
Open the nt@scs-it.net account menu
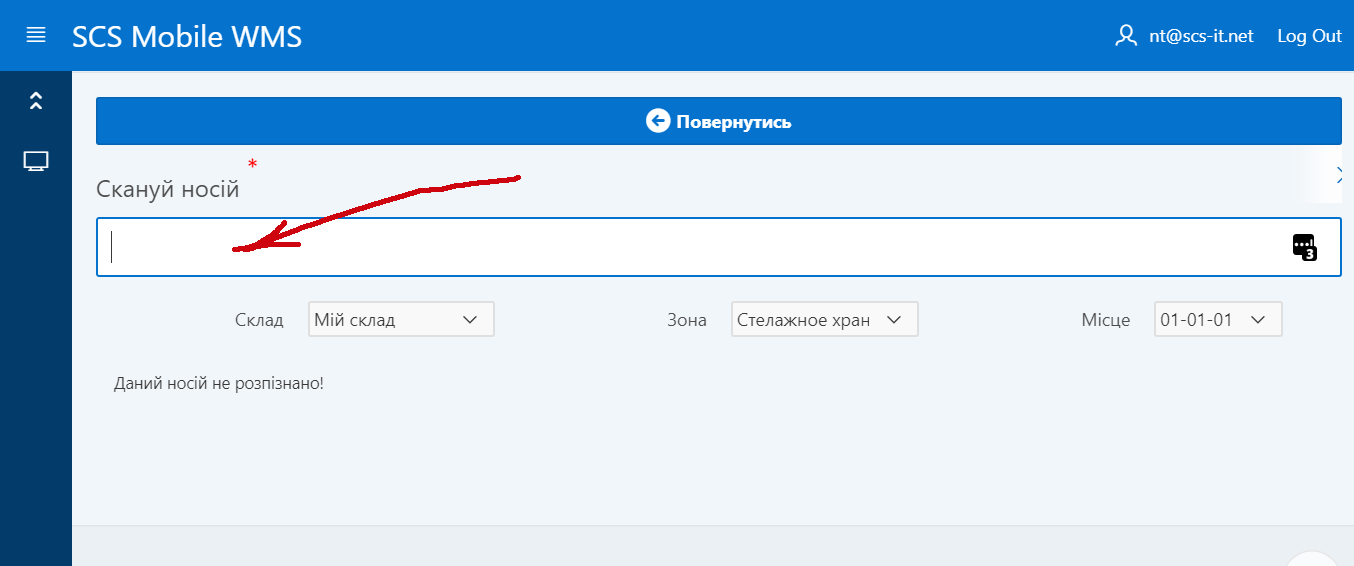[1201, 36]
